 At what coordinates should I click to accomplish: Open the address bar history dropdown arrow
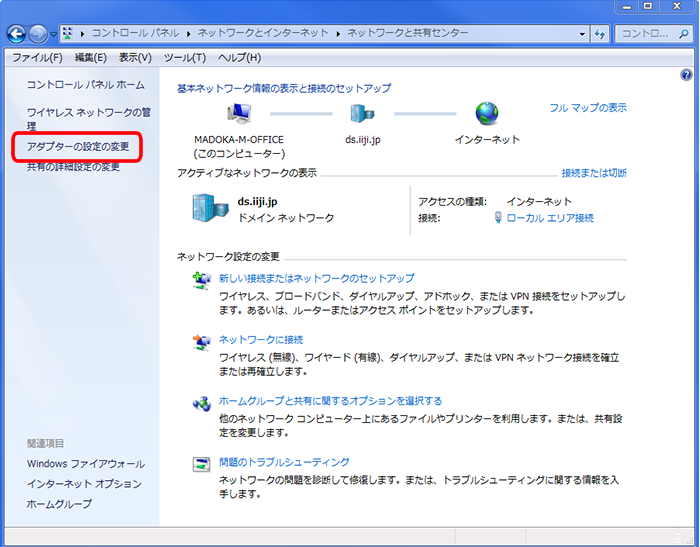[581, 34]
